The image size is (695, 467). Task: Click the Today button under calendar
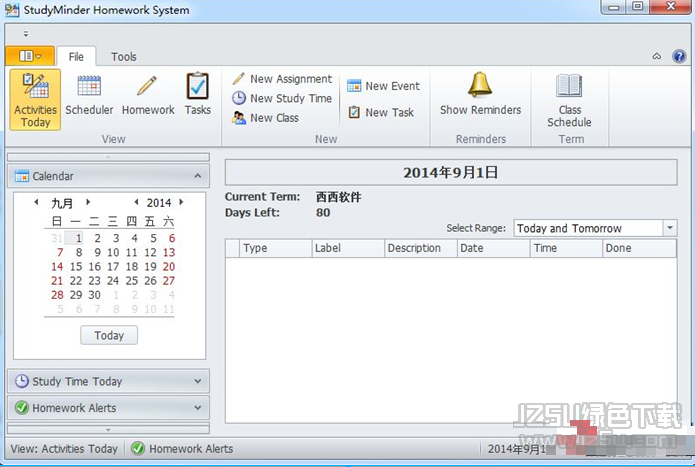coord(109,335)
